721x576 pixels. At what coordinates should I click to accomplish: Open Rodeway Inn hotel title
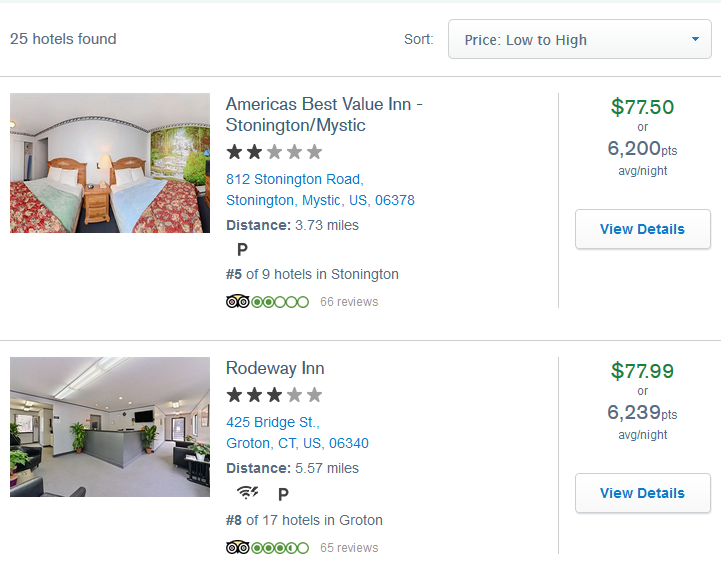tap(275, 368)
